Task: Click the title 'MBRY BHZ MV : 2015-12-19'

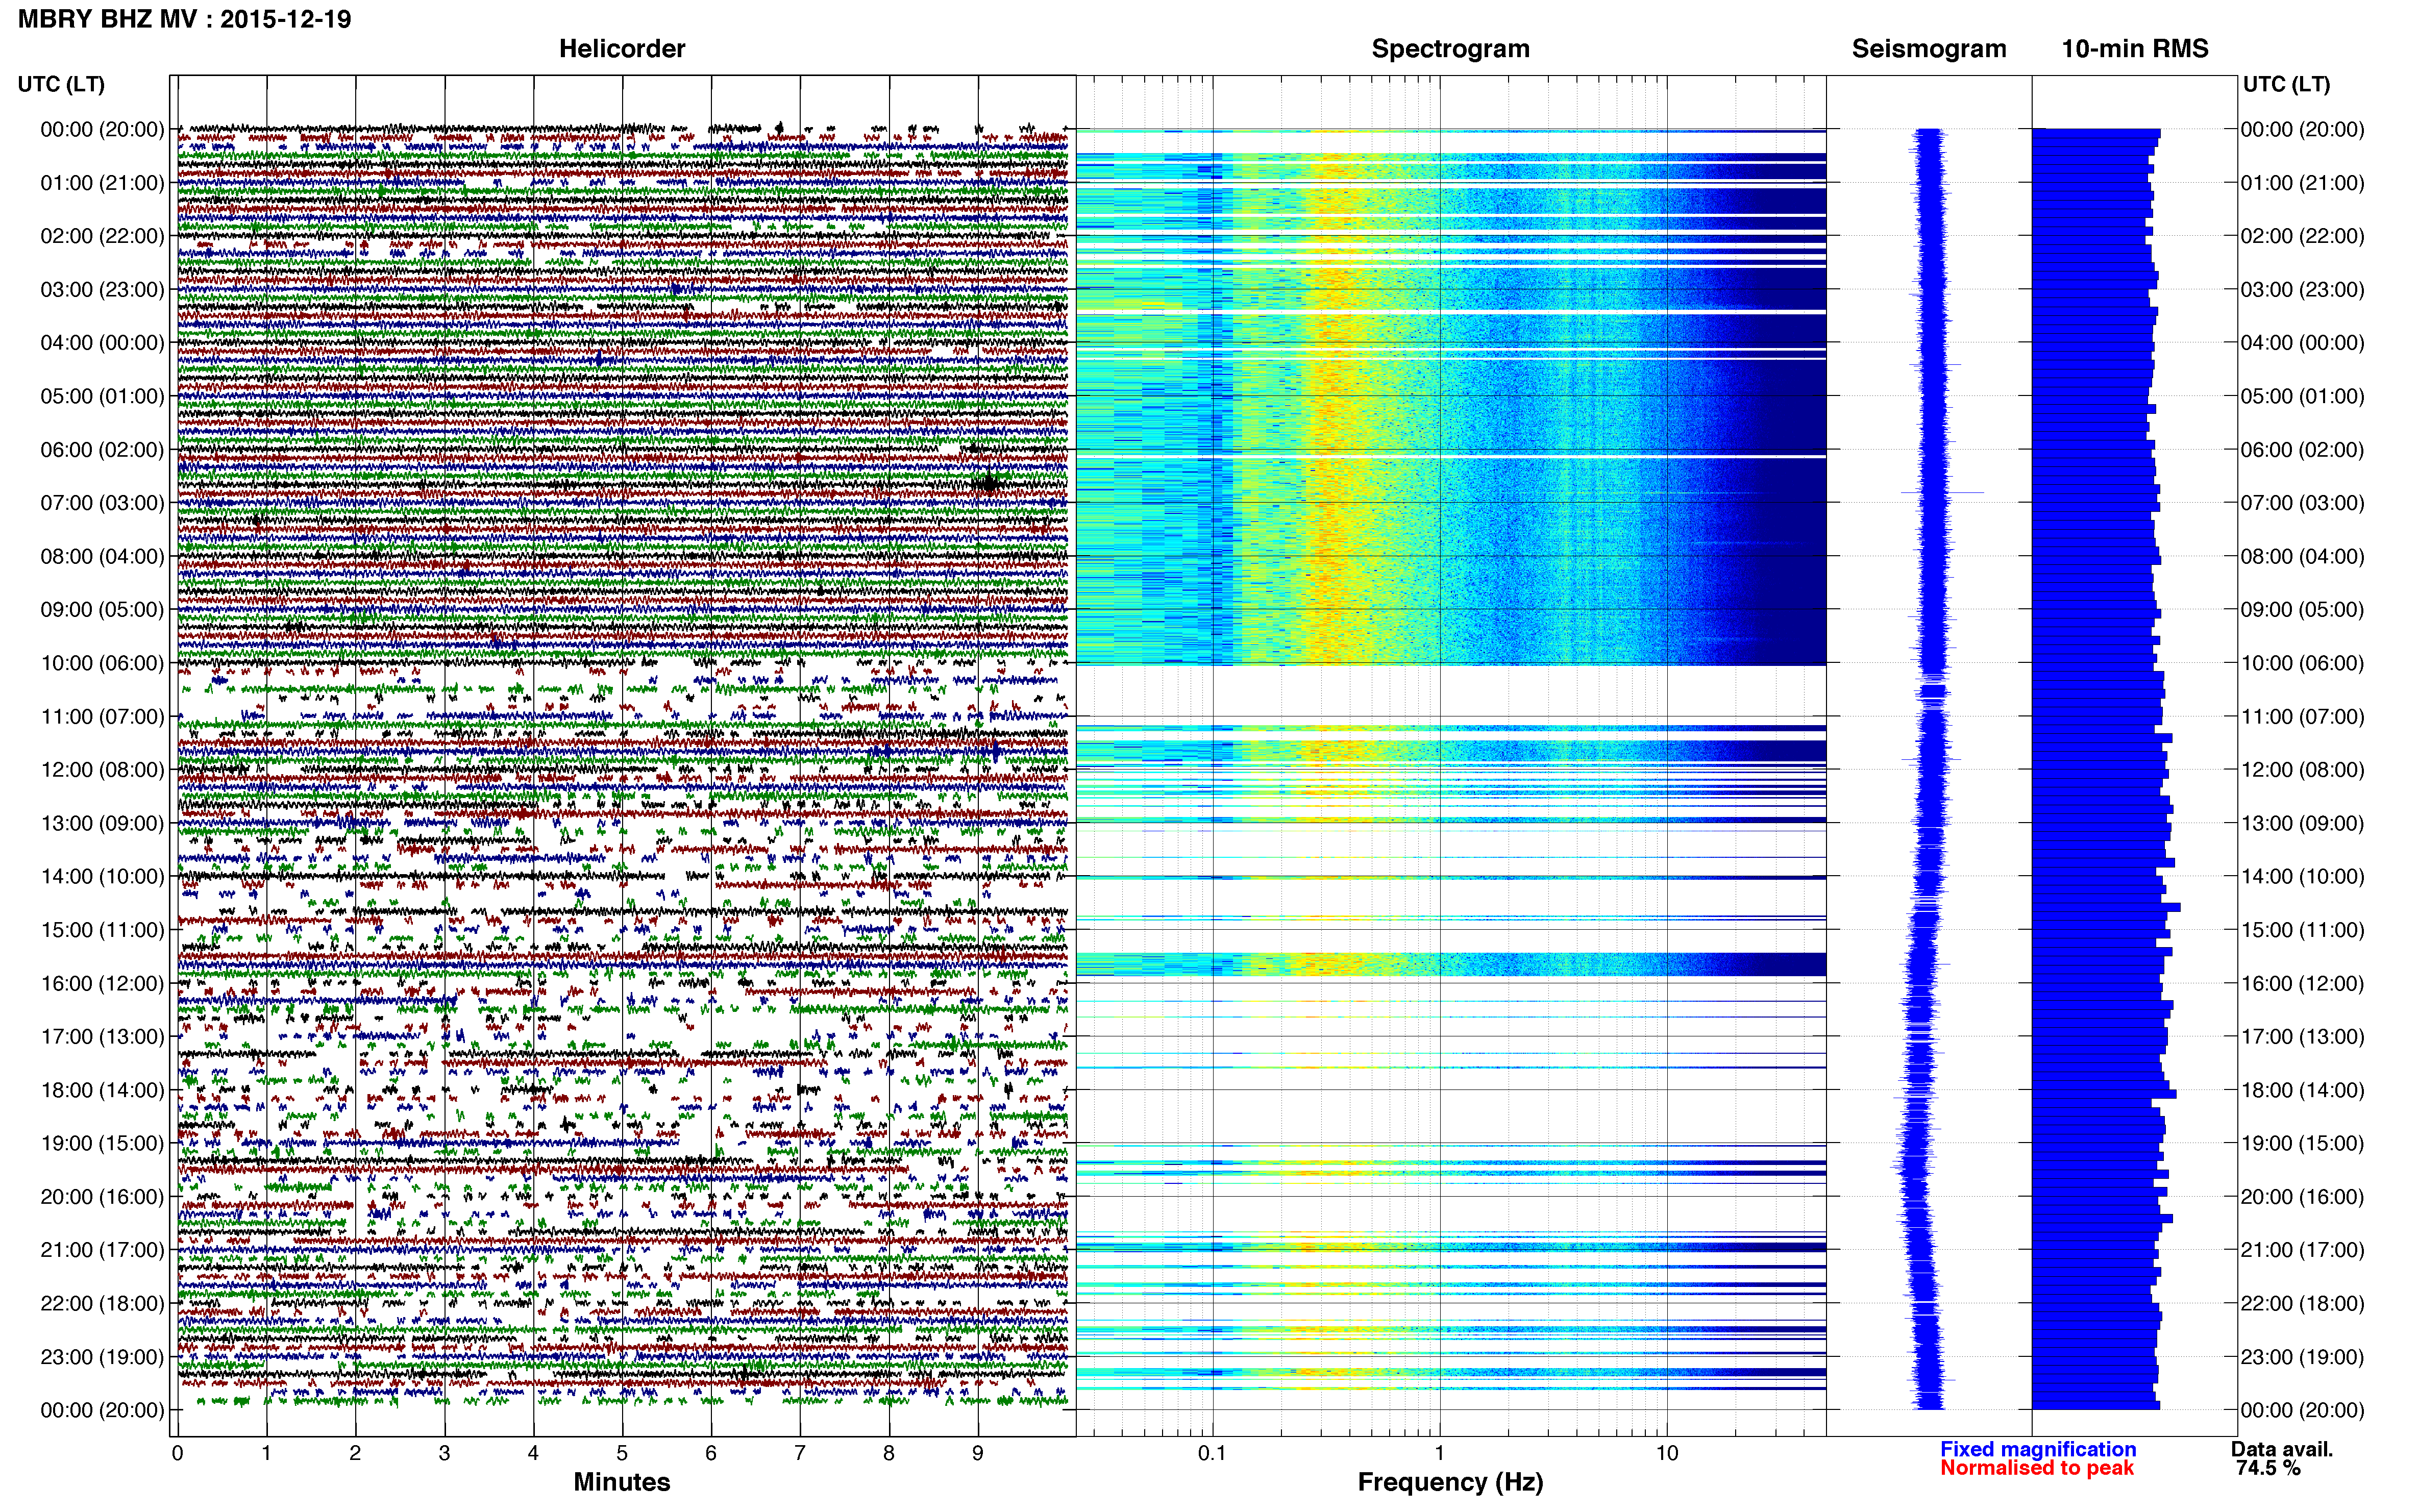Action: [185, 19]
